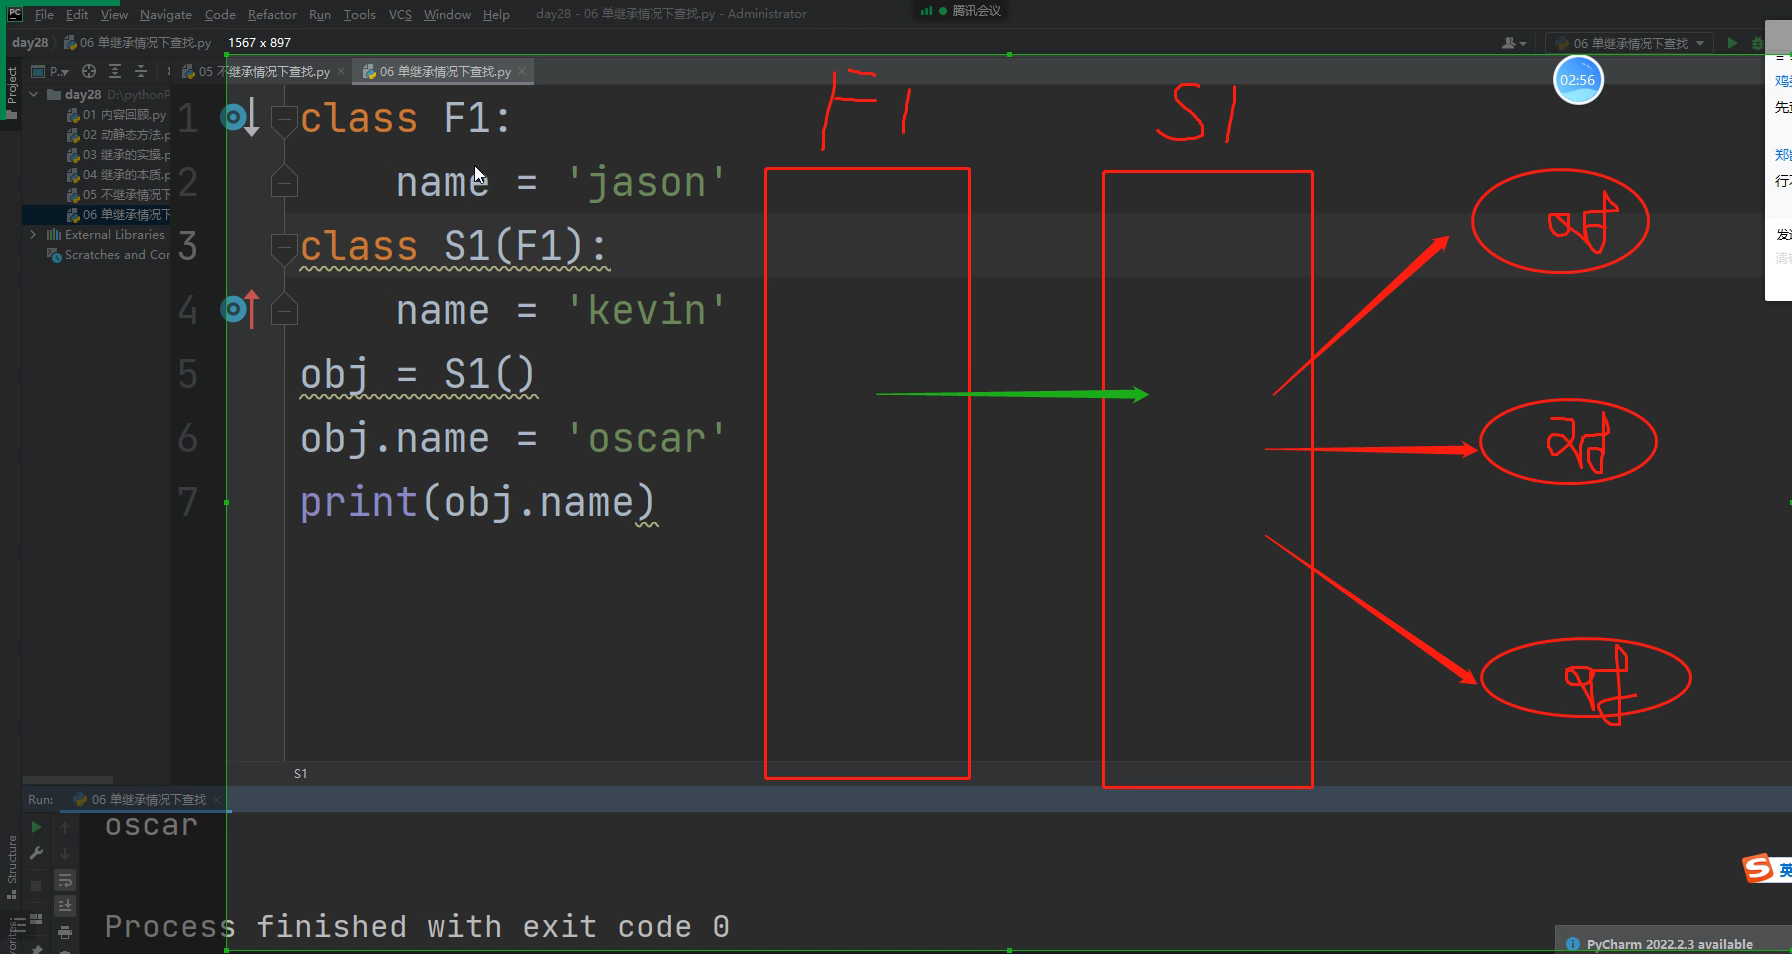The image size is (1792, 954).
Task: Open the File menu
Action: coord(44,14)
